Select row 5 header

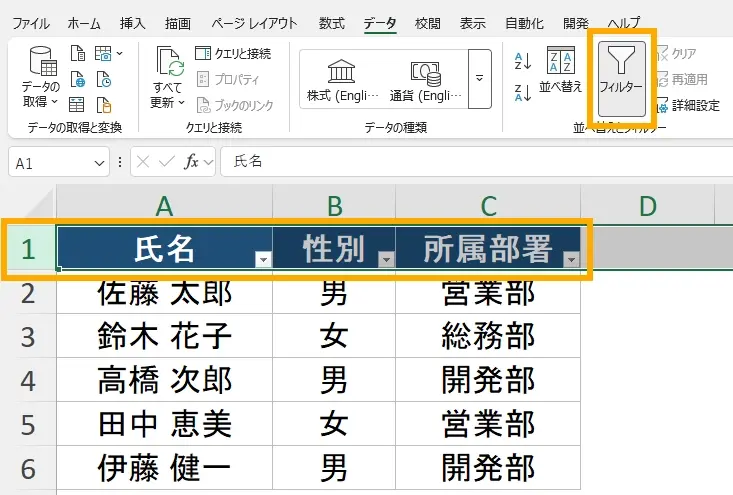pos(28,424)
